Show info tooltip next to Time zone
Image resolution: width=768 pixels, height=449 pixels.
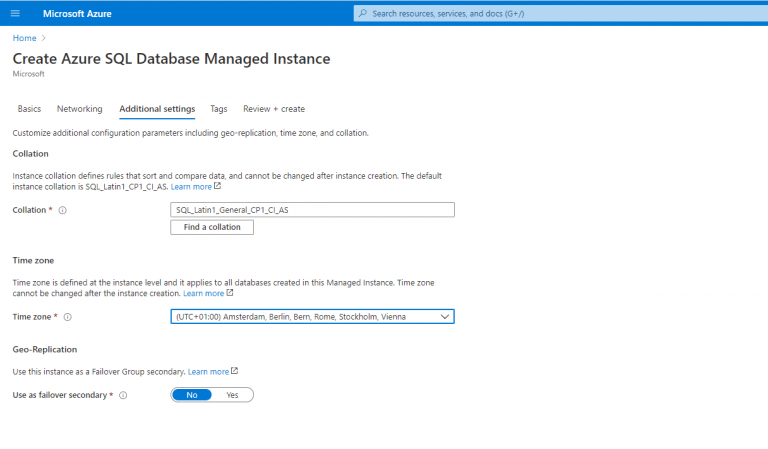68,317
